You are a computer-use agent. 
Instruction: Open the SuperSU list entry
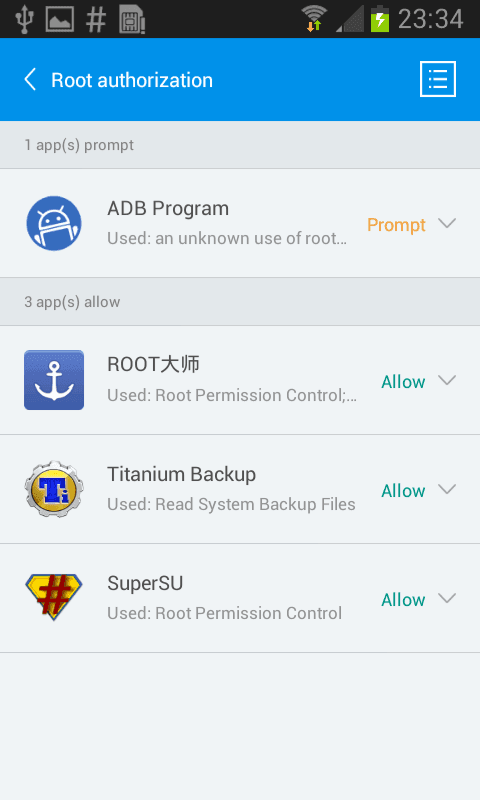[240, 598]
